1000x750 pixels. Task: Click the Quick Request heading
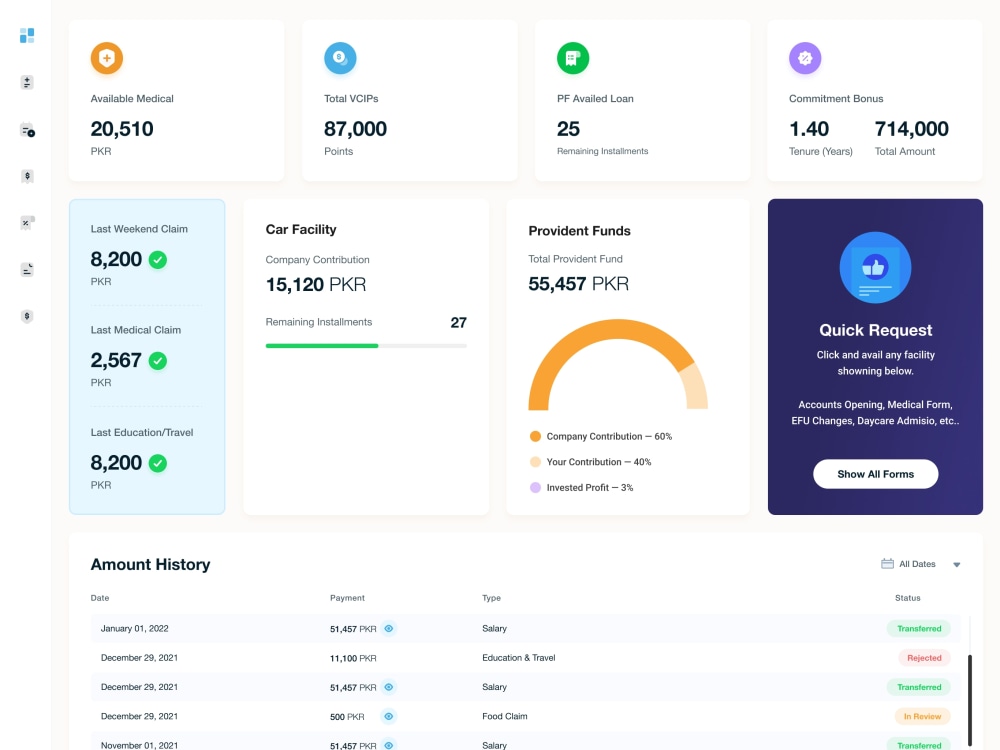(875, 330)
